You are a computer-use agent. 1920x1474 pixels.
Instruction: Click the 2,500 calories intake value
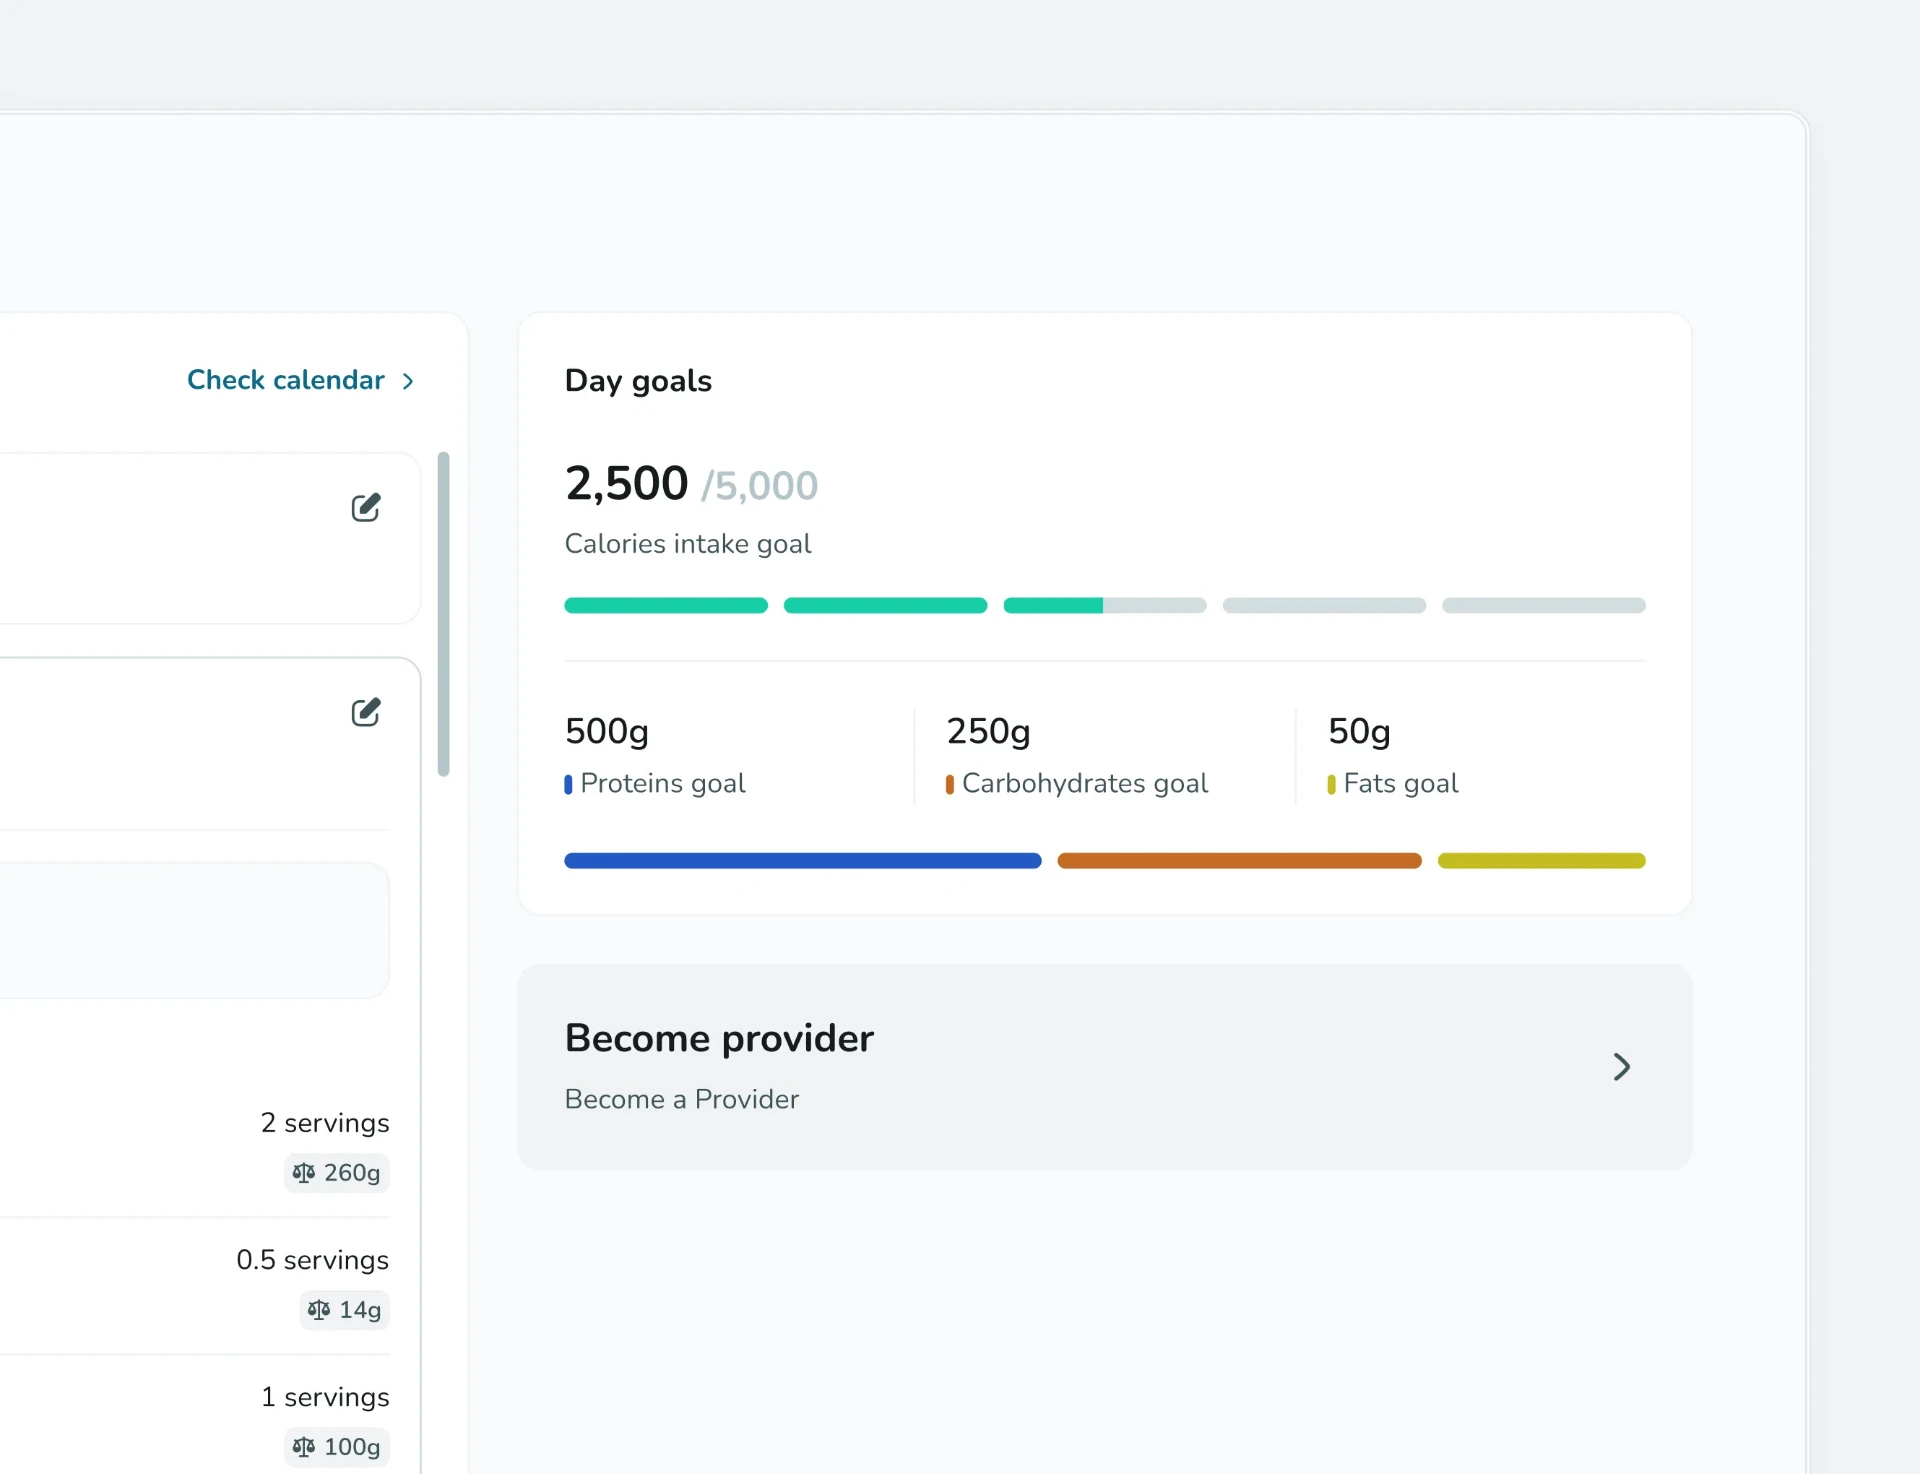click(626, 484)
